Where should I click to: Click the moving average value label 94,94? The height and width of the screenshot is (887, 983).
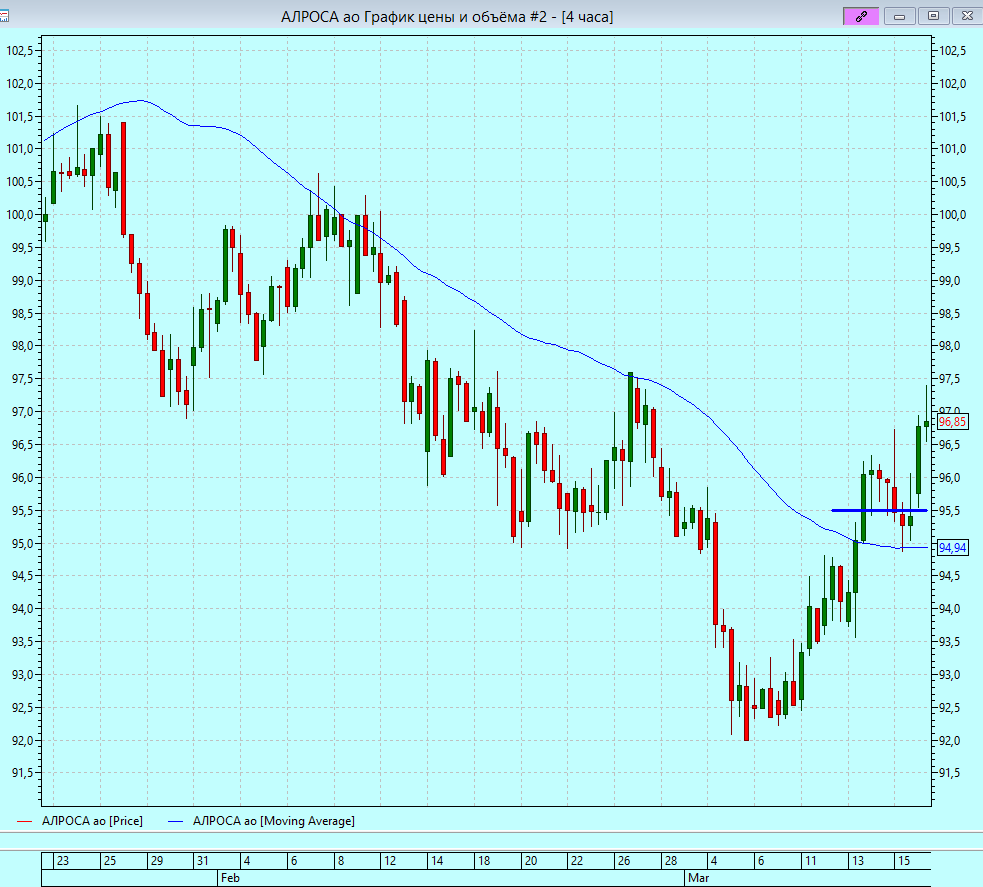pyautogui.click(x=952, y=548)
